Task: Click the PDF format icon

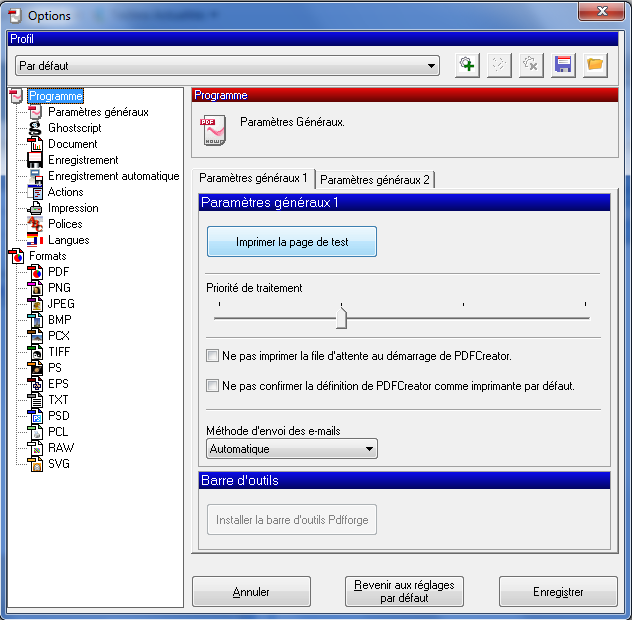Action: pyautogui.click(x=35, y=272)
